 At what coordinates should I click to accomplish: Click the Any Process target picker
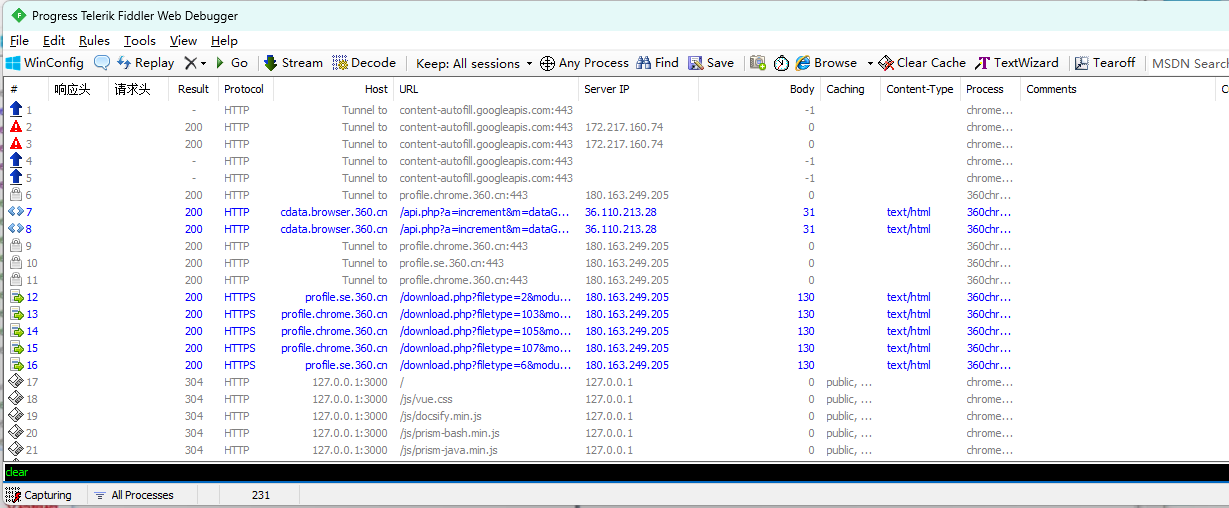tap(584, 62)
